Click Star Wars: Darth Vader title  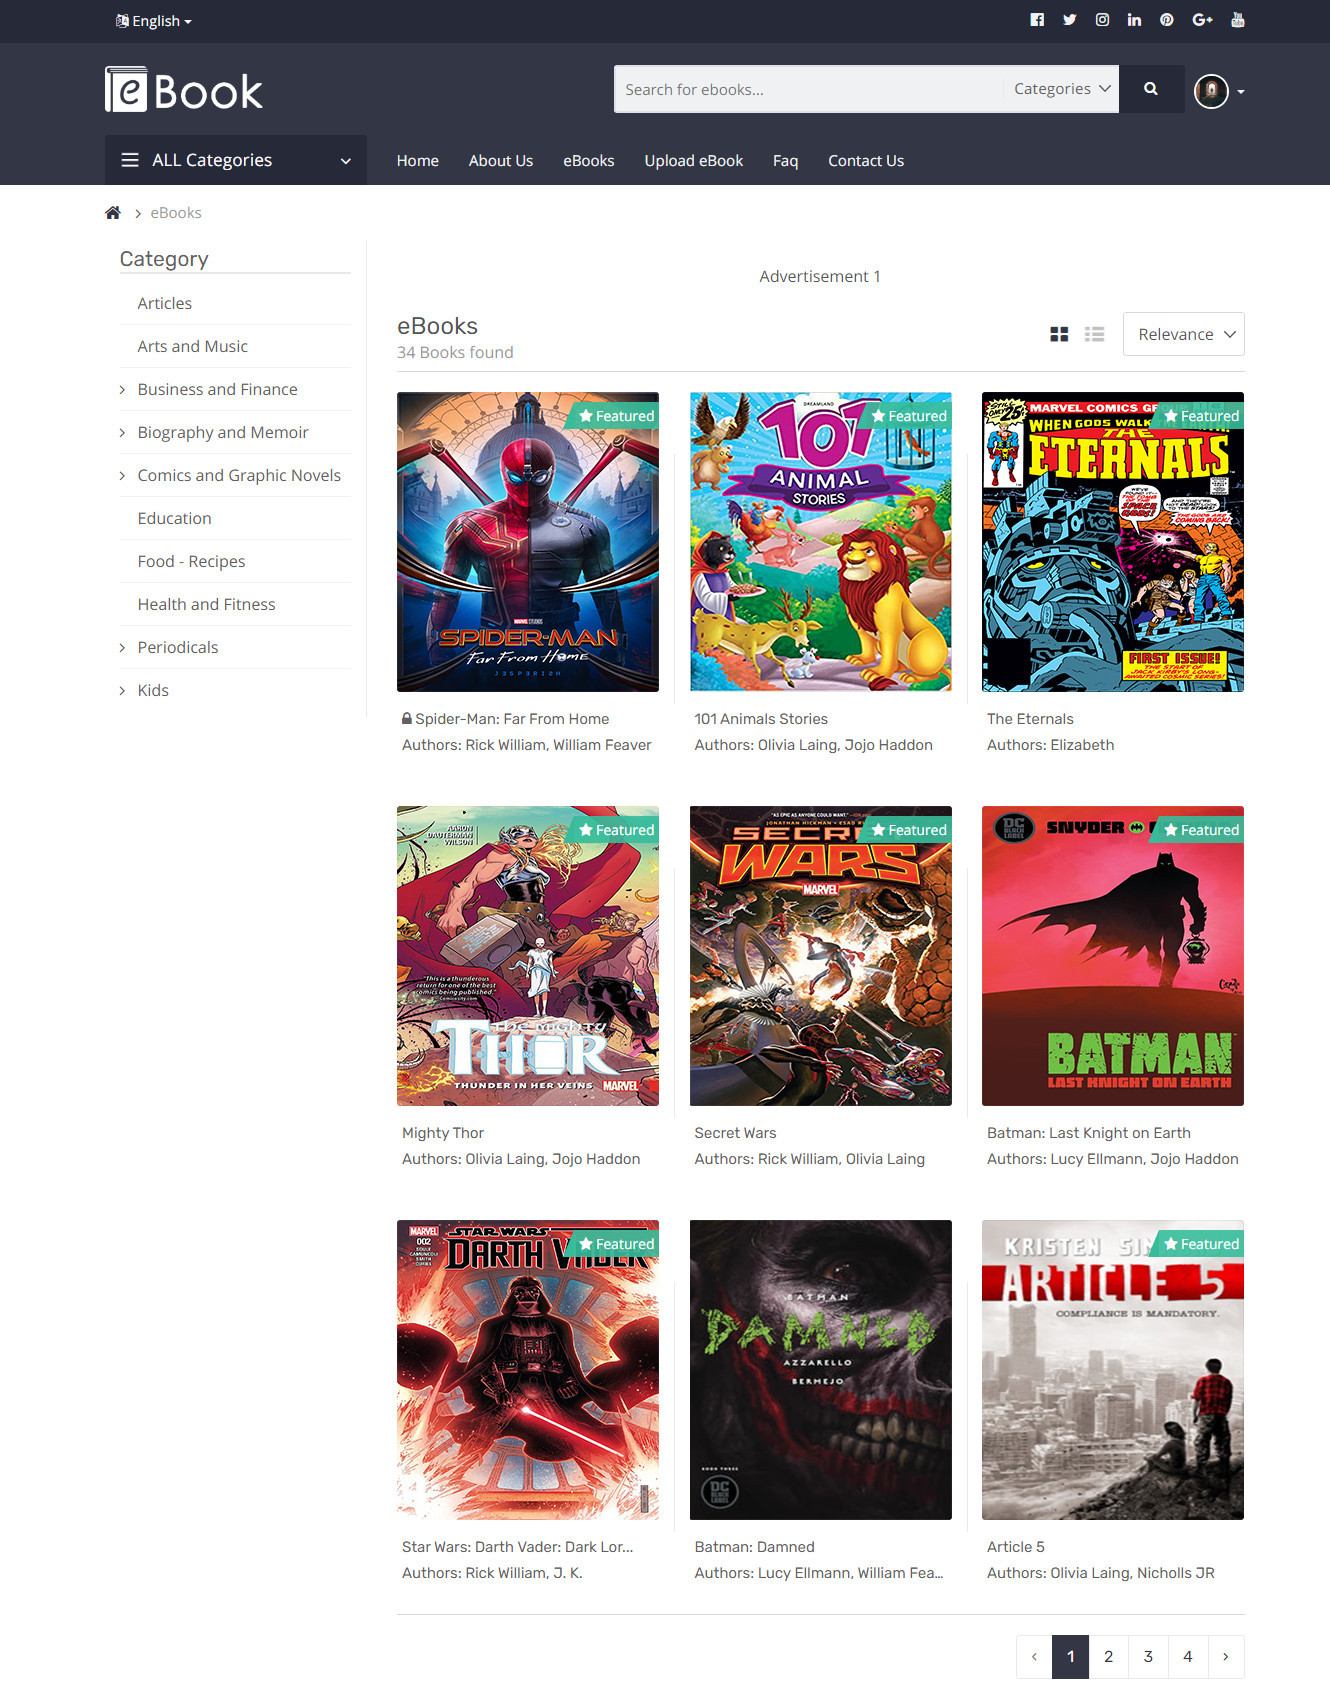coord(517,1547)
